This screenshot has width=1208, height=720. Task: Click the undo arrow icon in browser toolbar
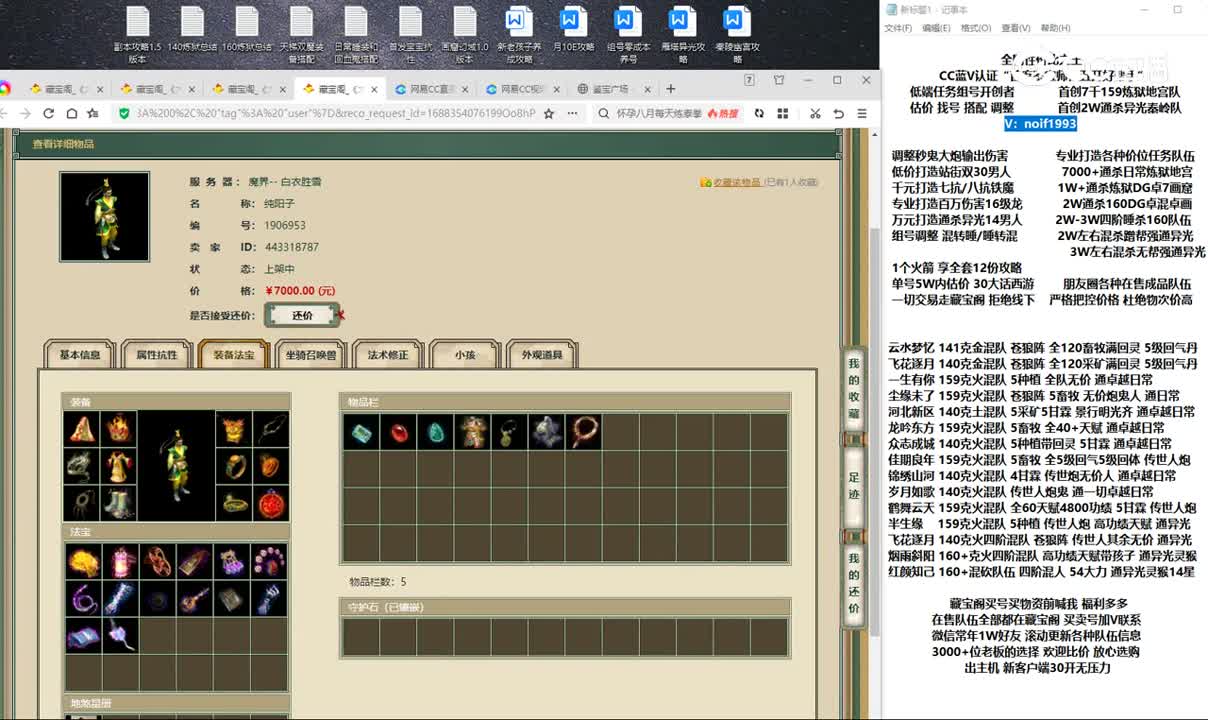click(839, 114)
